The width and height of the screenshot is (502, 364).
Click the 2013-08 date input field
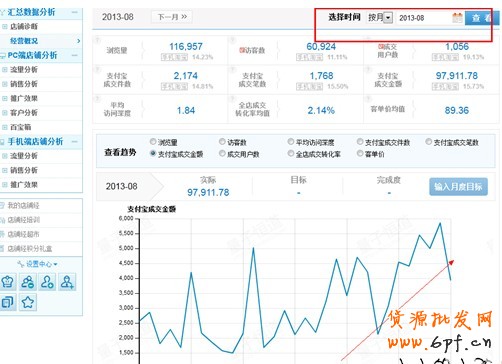pyautogui.click(x=424, y=18)
